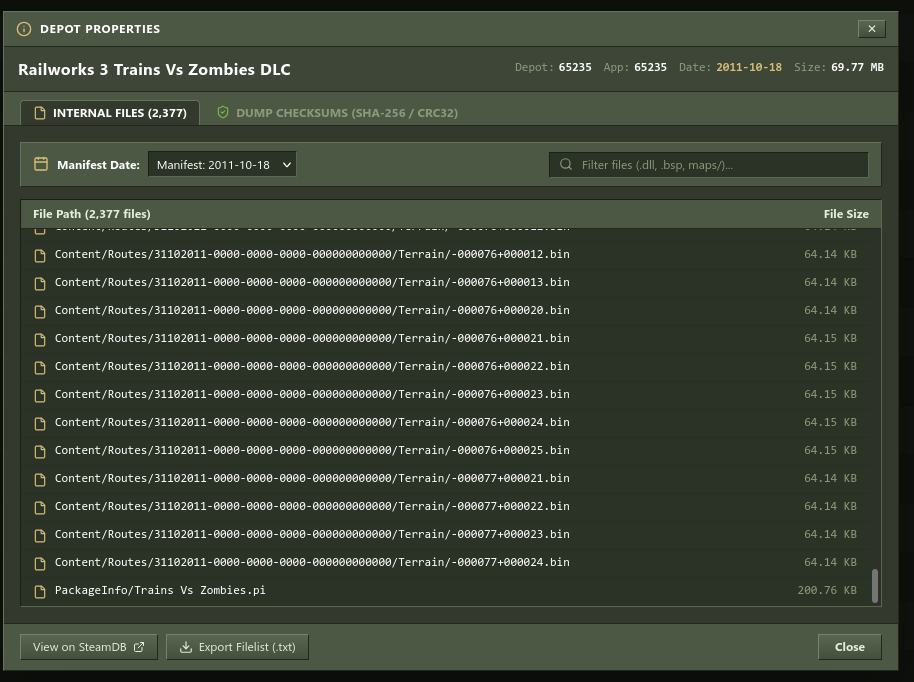Click file icon for -000076+000013.bin row
914x682 pixels.
(x=40, y=283)
